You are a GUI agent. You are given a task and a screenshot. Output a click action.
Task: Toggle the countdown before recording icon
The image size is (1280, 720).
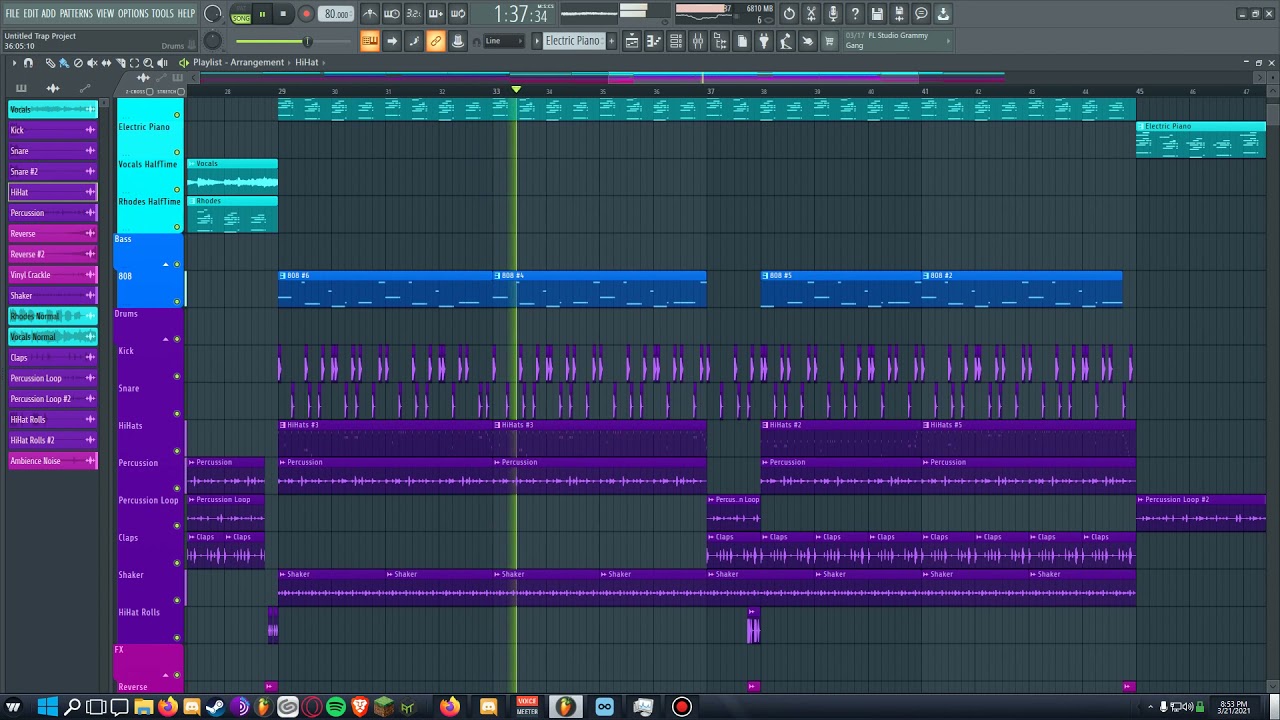pyautogui.click(x=414, y=14)
